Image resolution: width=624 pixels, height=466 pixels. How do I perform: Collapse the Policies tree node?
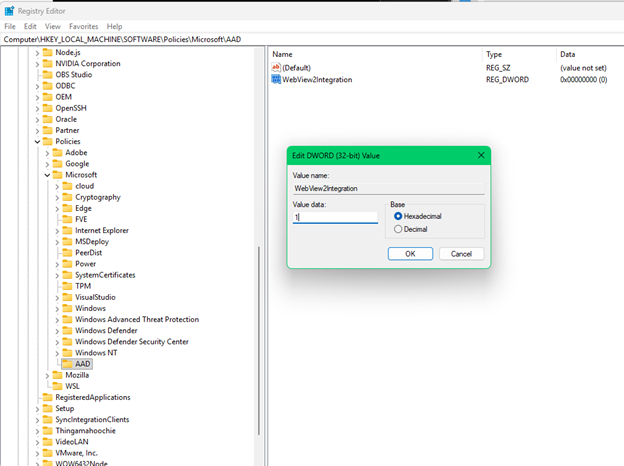[37, 141]
